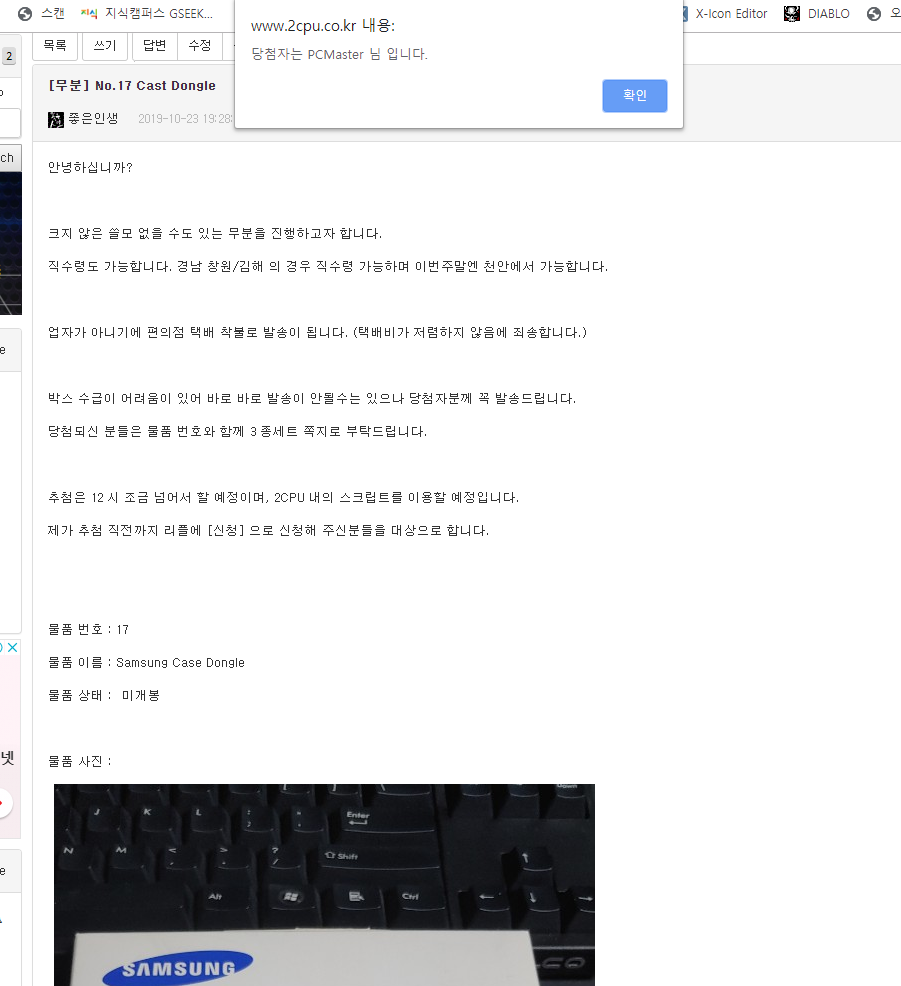
Task: Click author name 좋은인생
Action: pos(93,118)
